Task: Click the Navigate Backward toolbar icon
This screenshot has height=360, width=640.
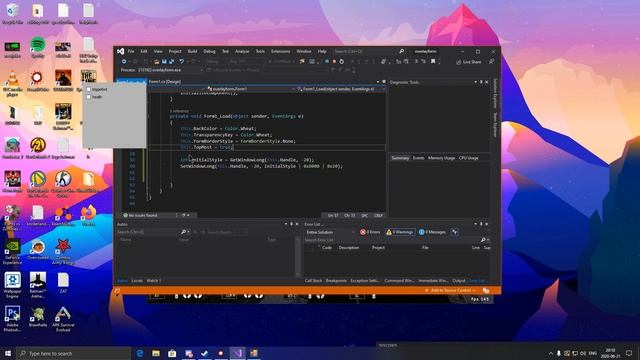Action: (x=124, y=62)
